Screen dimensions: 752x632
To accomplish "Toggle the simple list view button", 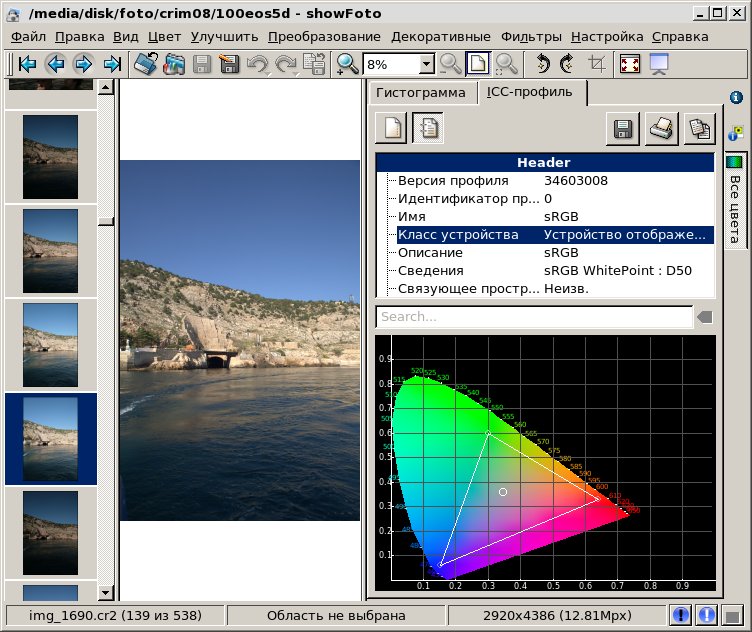I will pos(391,128).
